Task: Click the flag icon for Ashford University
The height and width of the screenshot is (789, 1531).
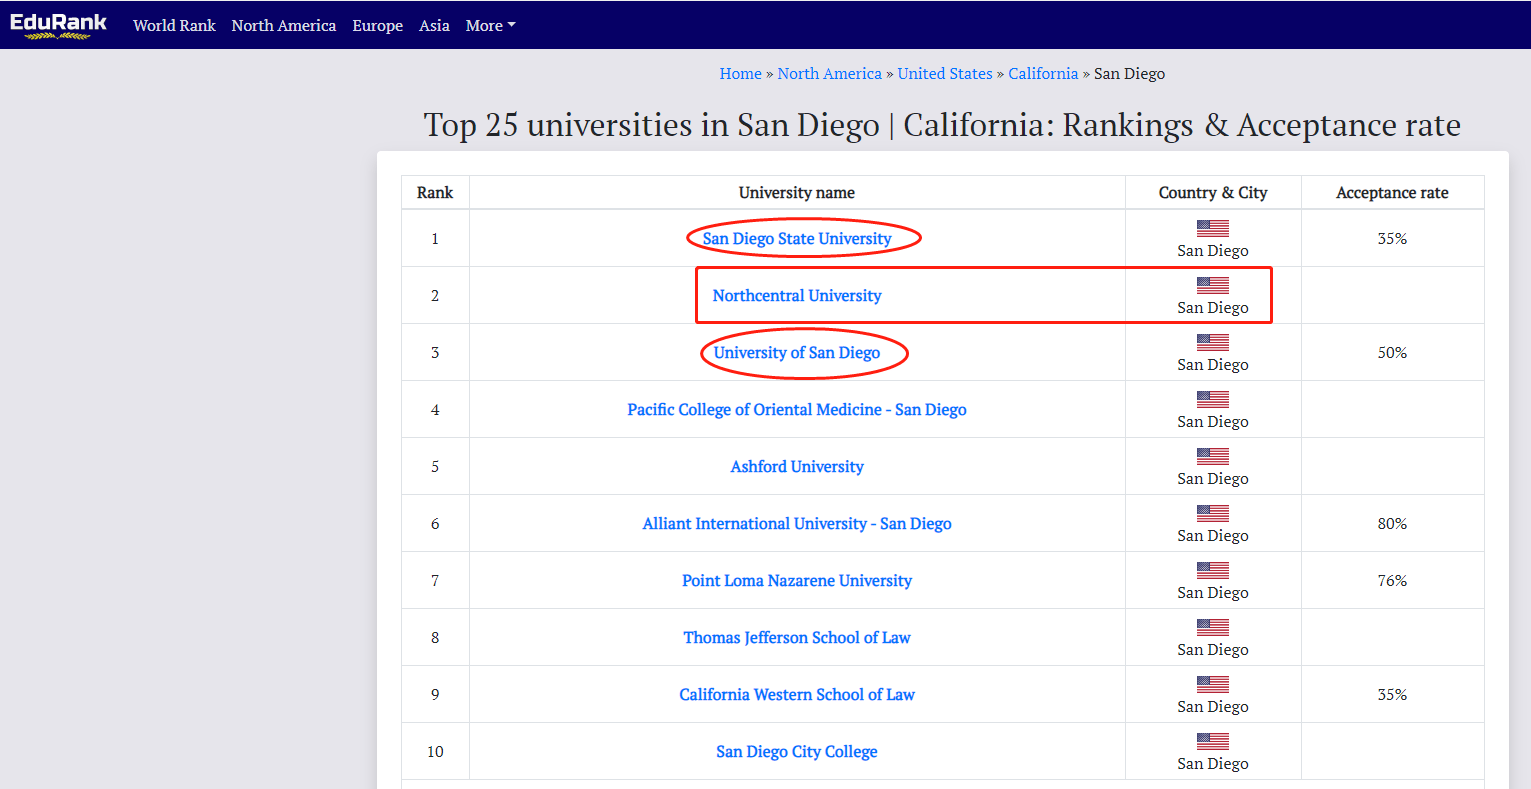Action: (x=1212, y=456)
